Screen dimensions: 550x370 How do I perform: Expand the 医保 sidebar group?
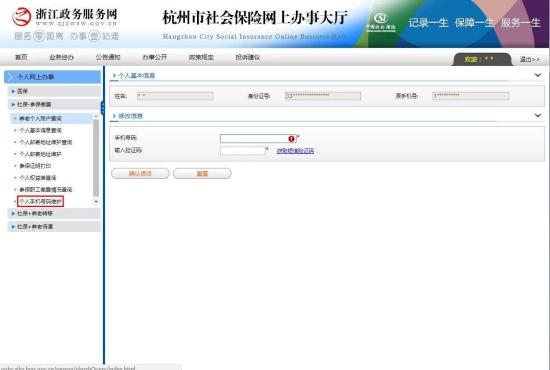click(54, 91)
